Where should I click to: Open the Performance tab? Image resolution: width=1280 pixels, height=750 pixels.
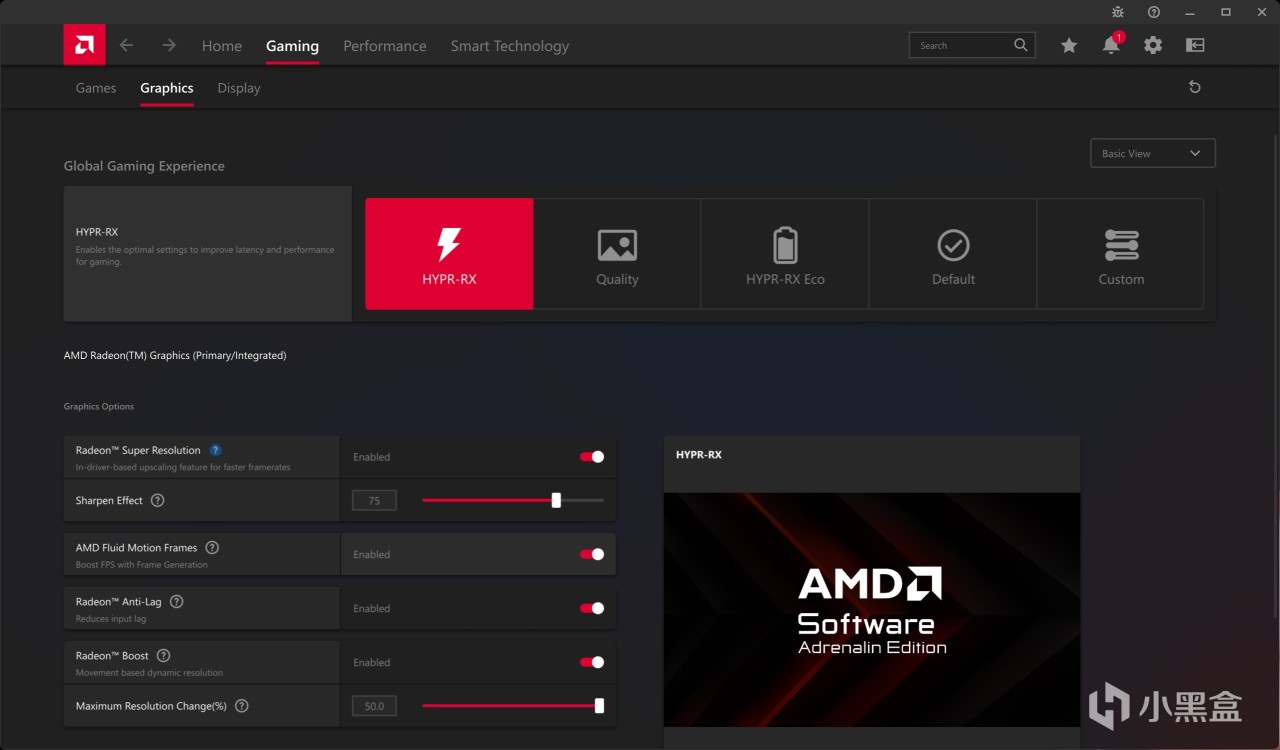385,46
